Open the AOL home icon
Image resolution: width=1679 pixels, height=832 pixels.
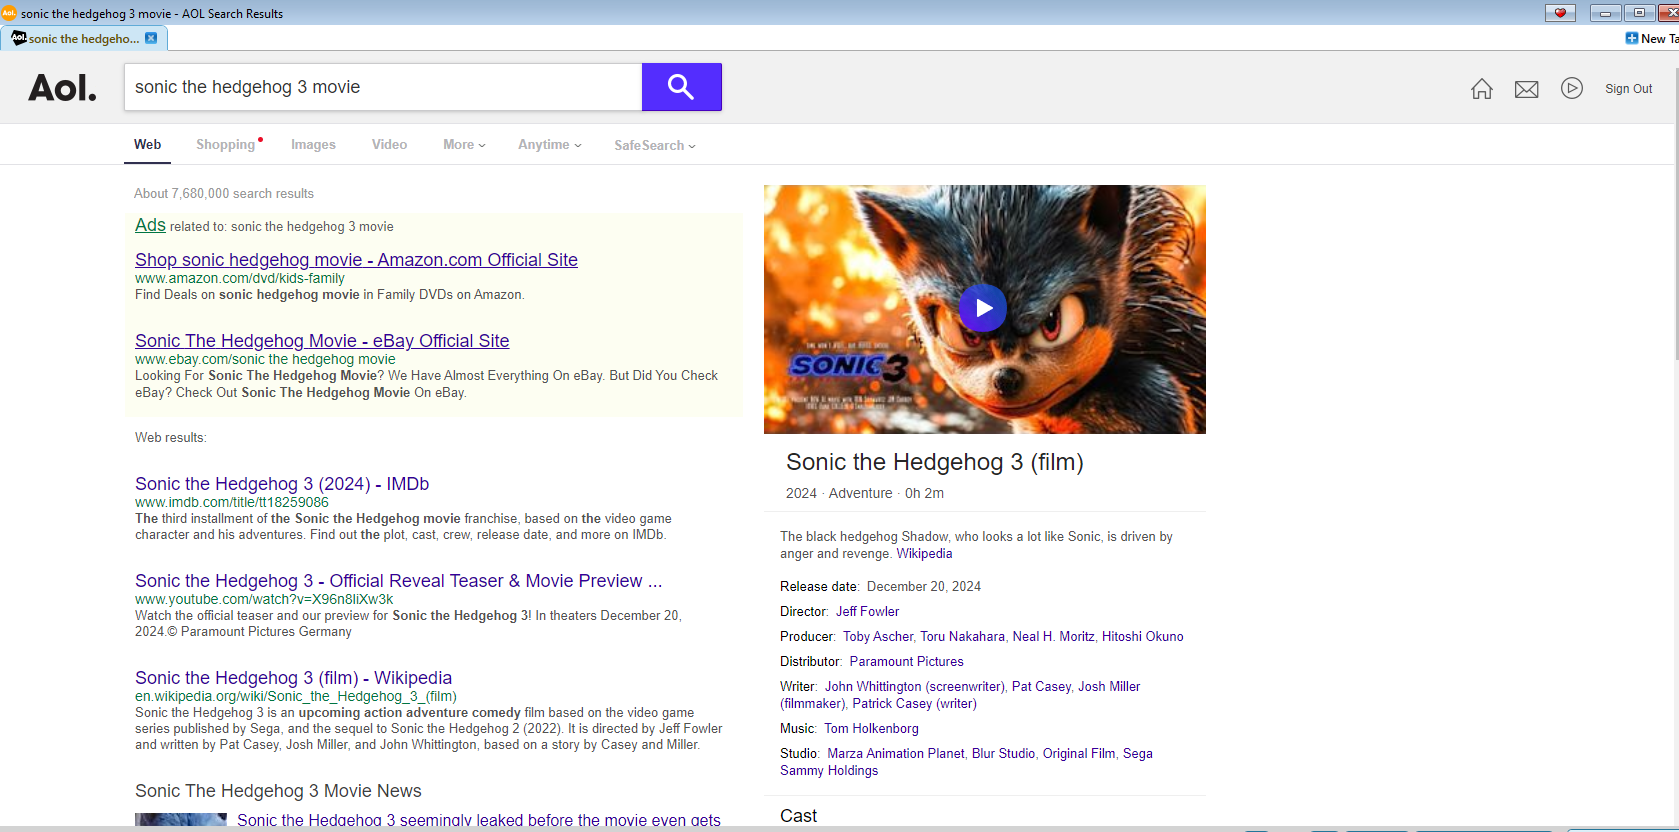[1482, 89]
